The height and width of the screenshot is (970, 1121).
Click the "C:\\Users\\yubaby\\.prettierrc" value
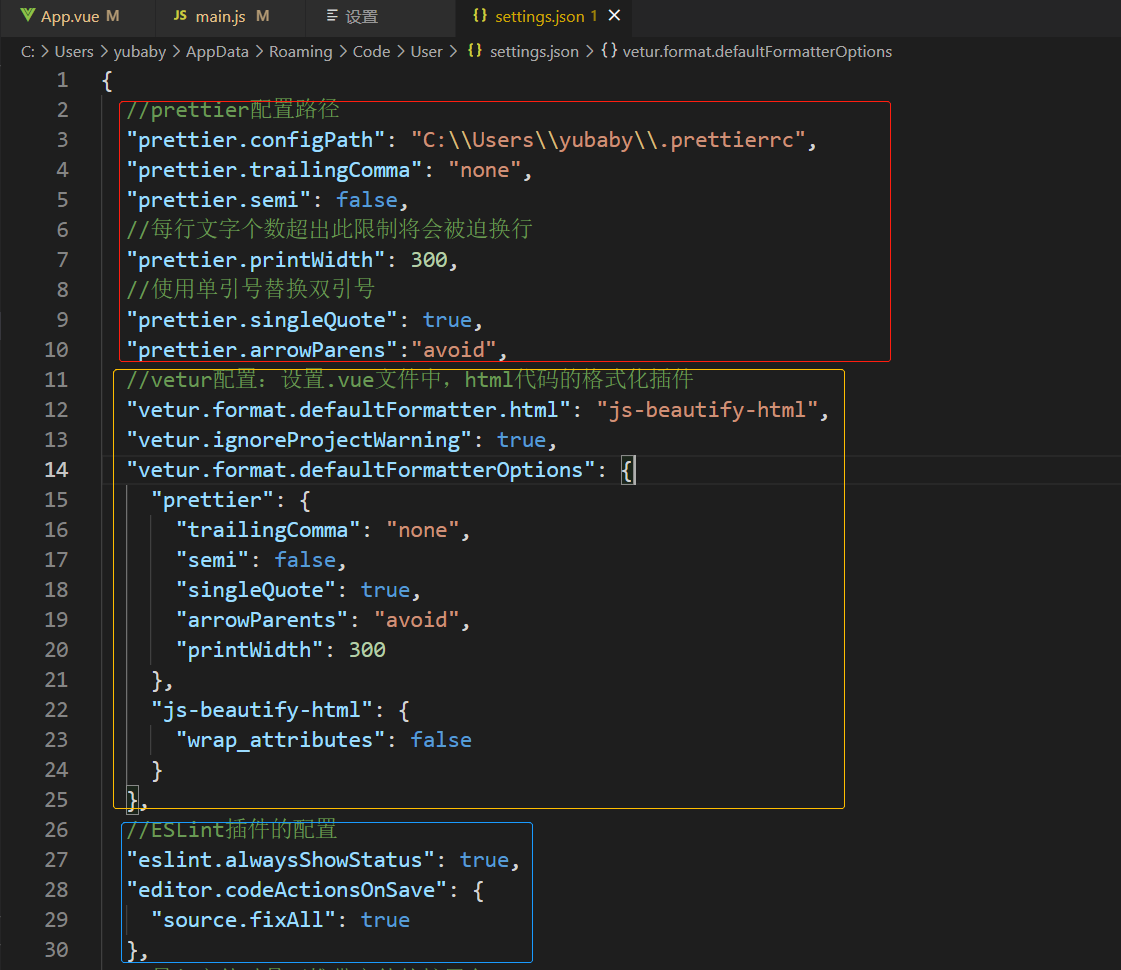608,139
